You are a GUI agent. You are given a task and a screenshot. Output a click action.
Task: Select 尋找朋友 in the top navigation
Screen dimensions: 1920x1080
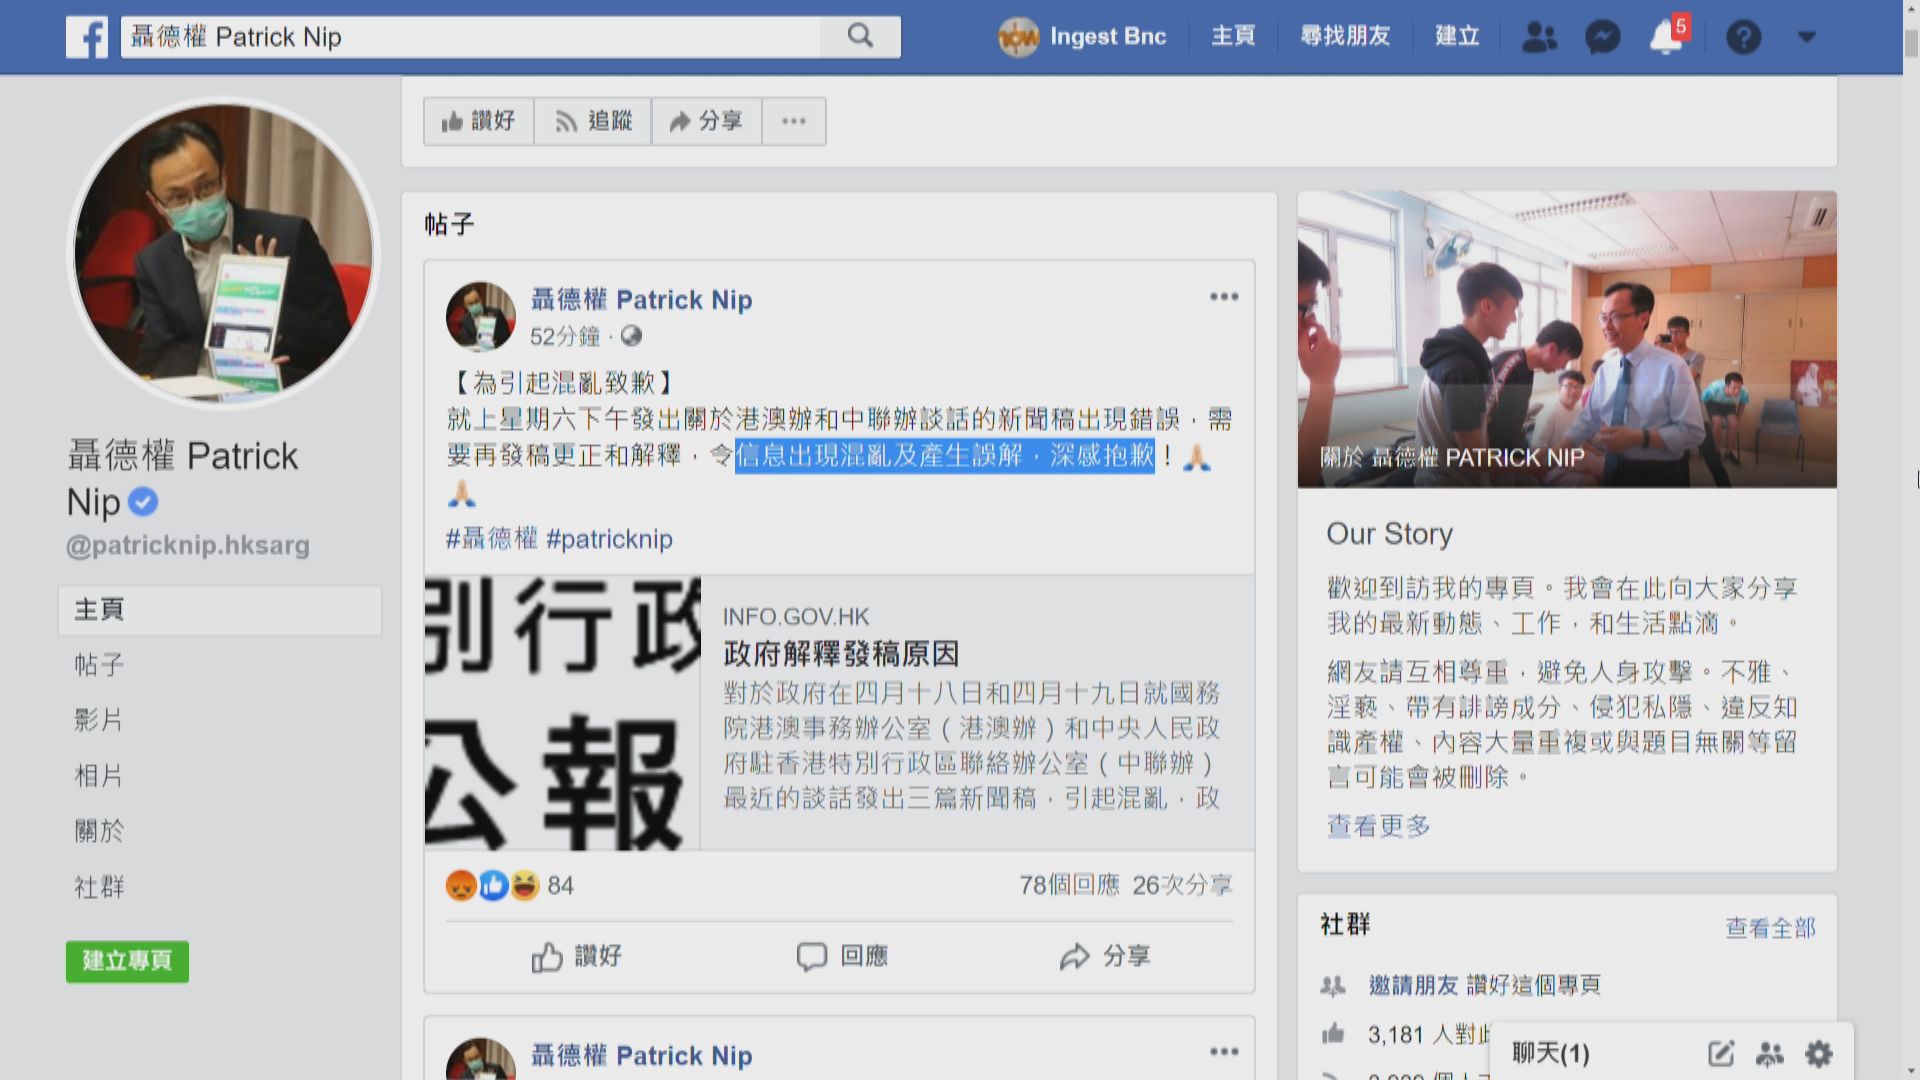[x=1346, y=36]
